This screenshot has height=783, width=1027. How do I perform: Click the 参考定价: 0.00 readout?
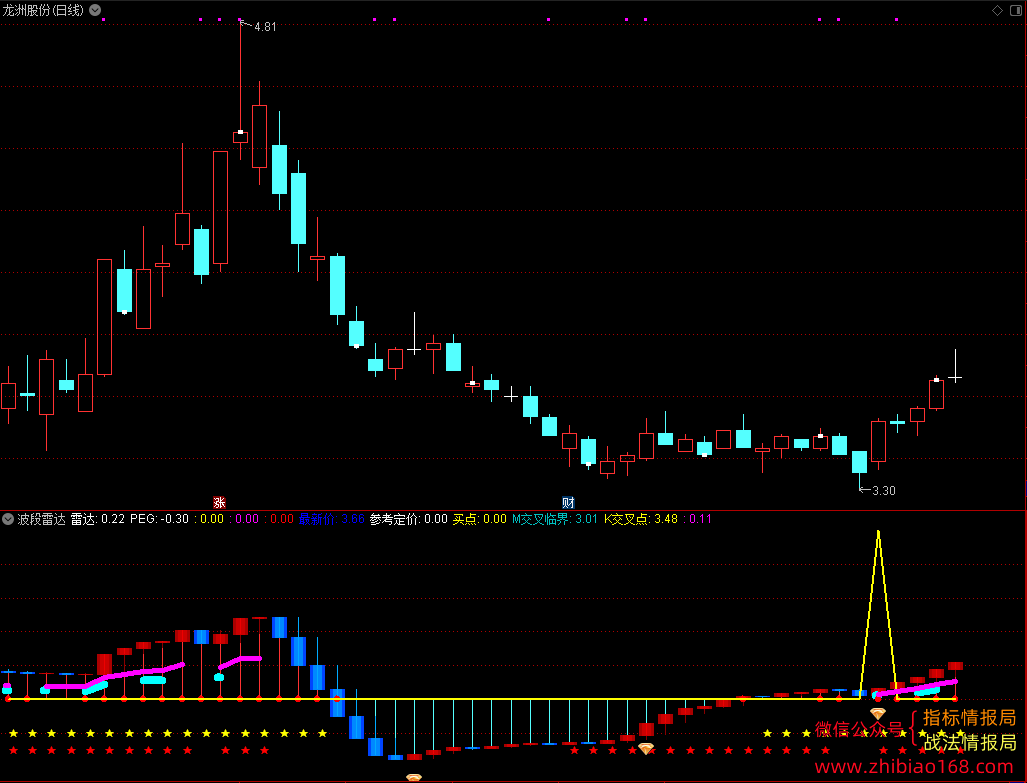[x=409, y=519]
